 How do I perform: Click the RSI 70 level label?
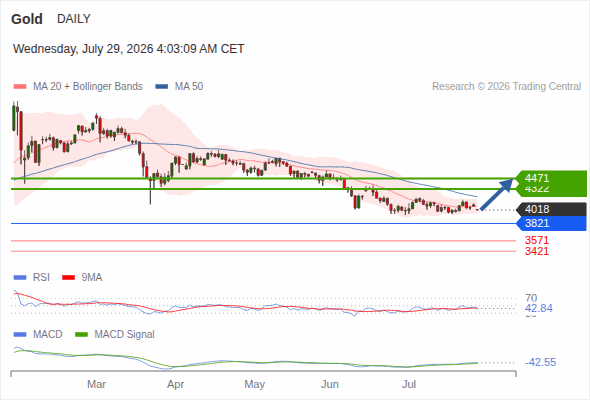click(531, 298)
